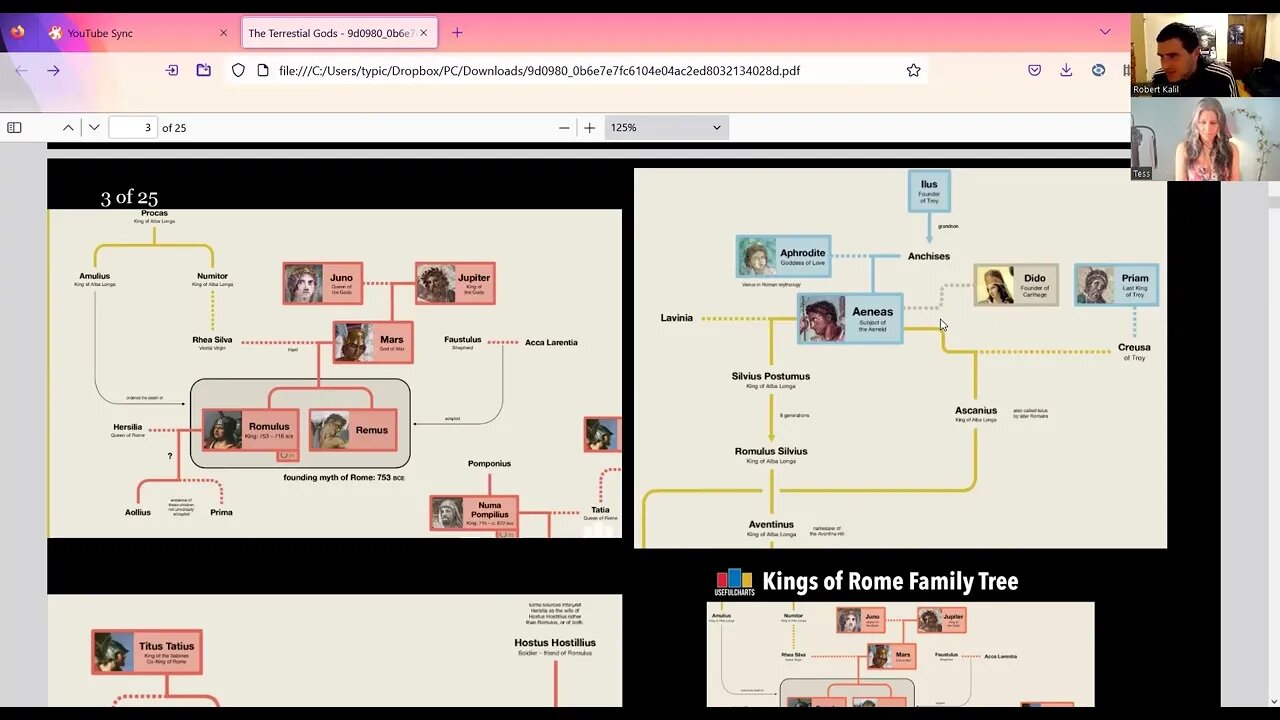Click 'founding myth of Rome: 753' caption
The height and width of the screenshot is (720, 1280).
coord(344,478)
